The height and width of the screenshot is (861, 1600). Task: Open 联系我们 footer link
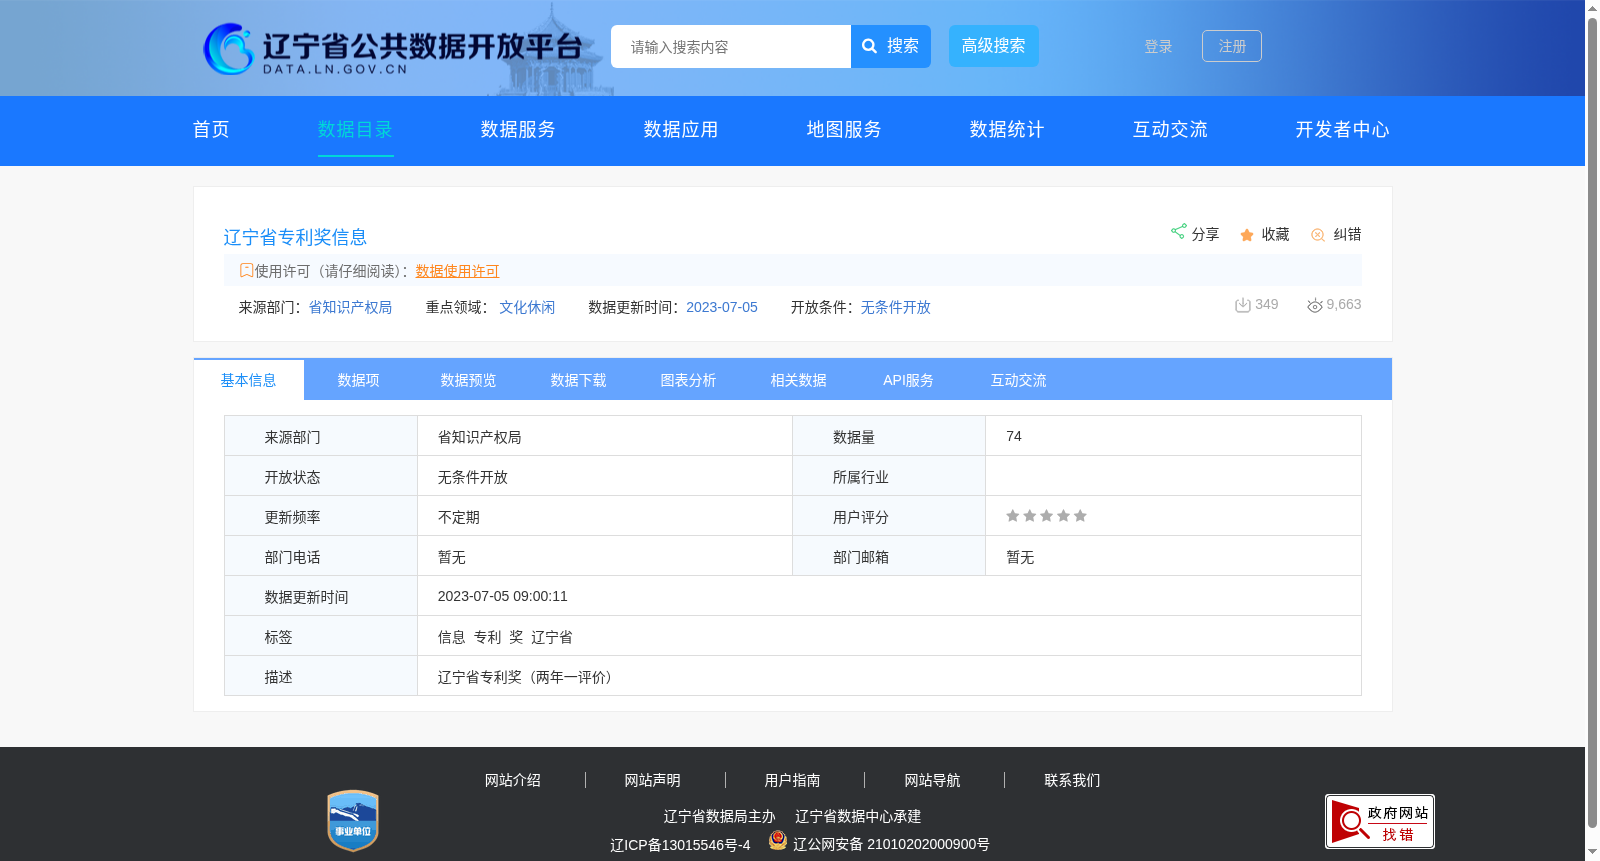click(1073, 780)
